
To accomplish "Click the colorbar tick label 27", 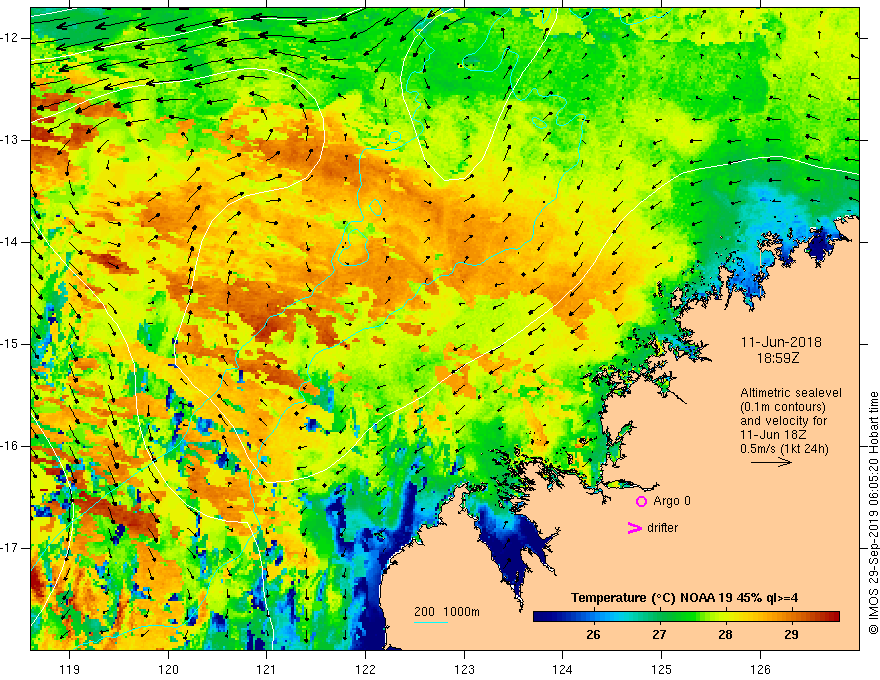I will pyautogui.click(x=659, y=635).
